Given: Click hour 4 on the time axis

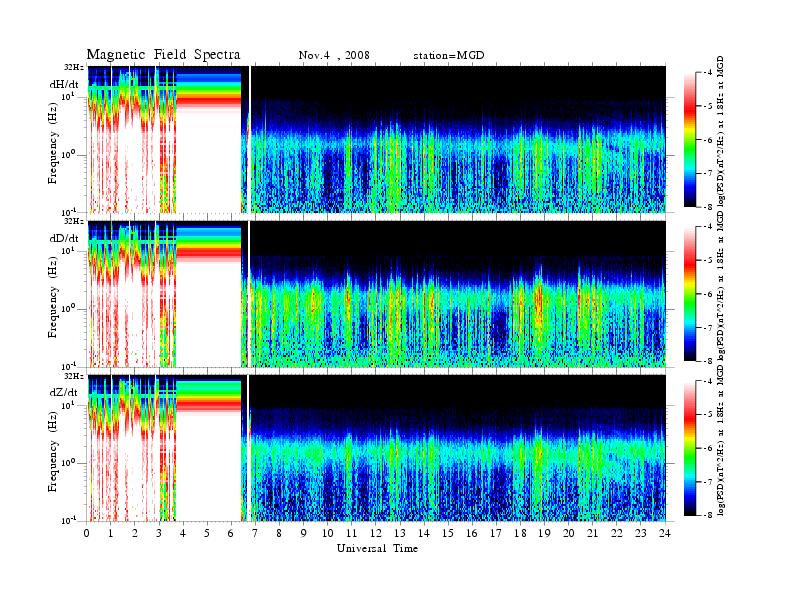Looking at the screenshot, I should (x=183, y=533).
